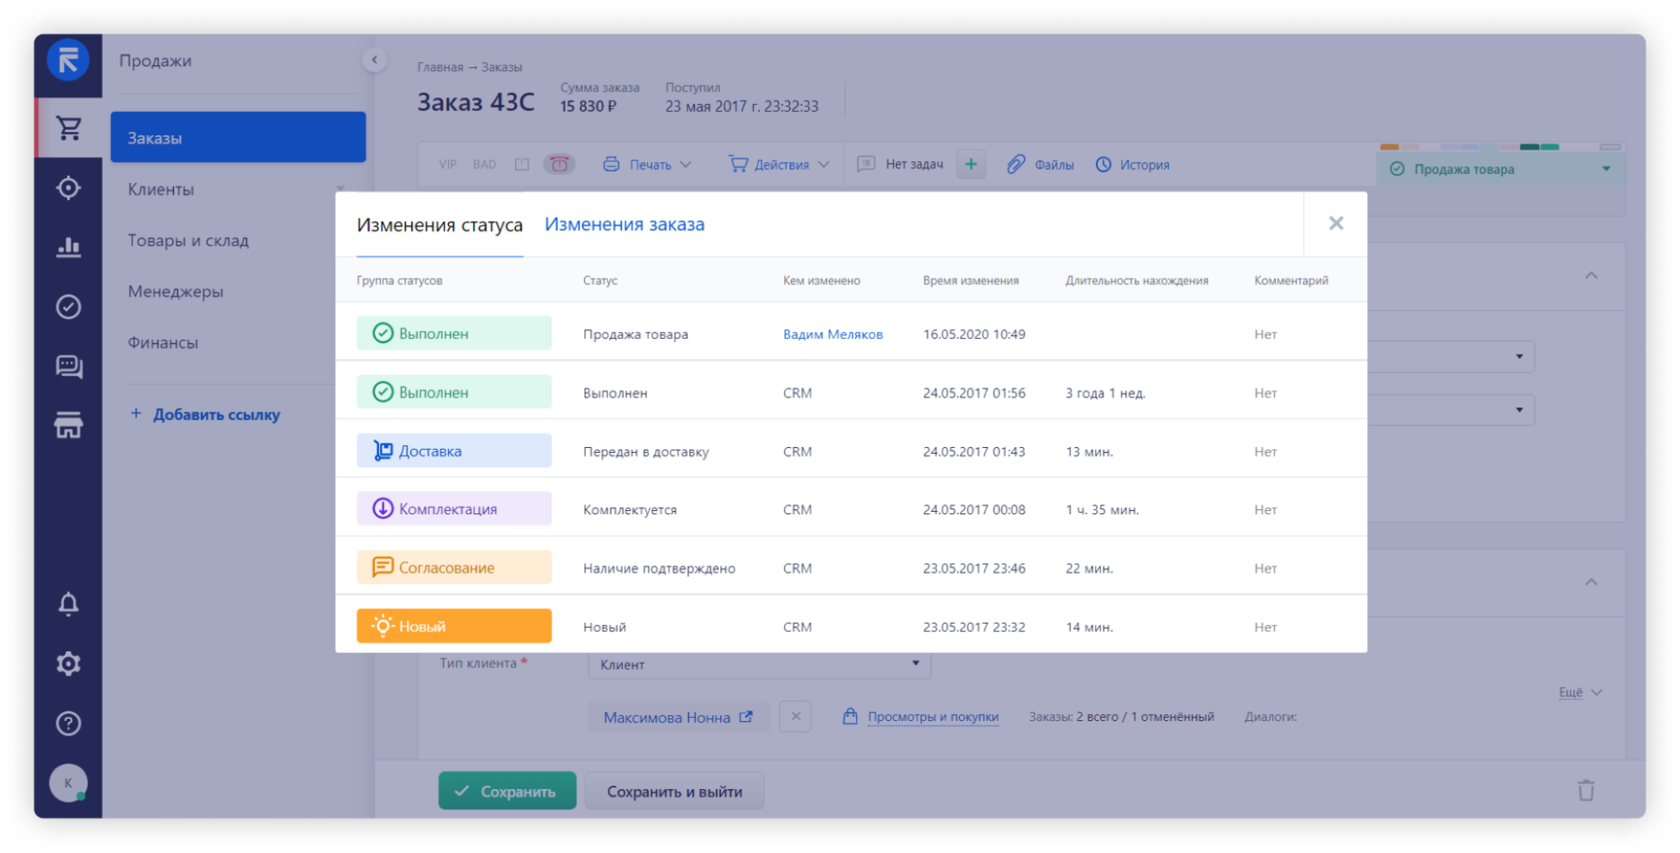
Task: Open the Действия dropdown
Action: point(779,165)
